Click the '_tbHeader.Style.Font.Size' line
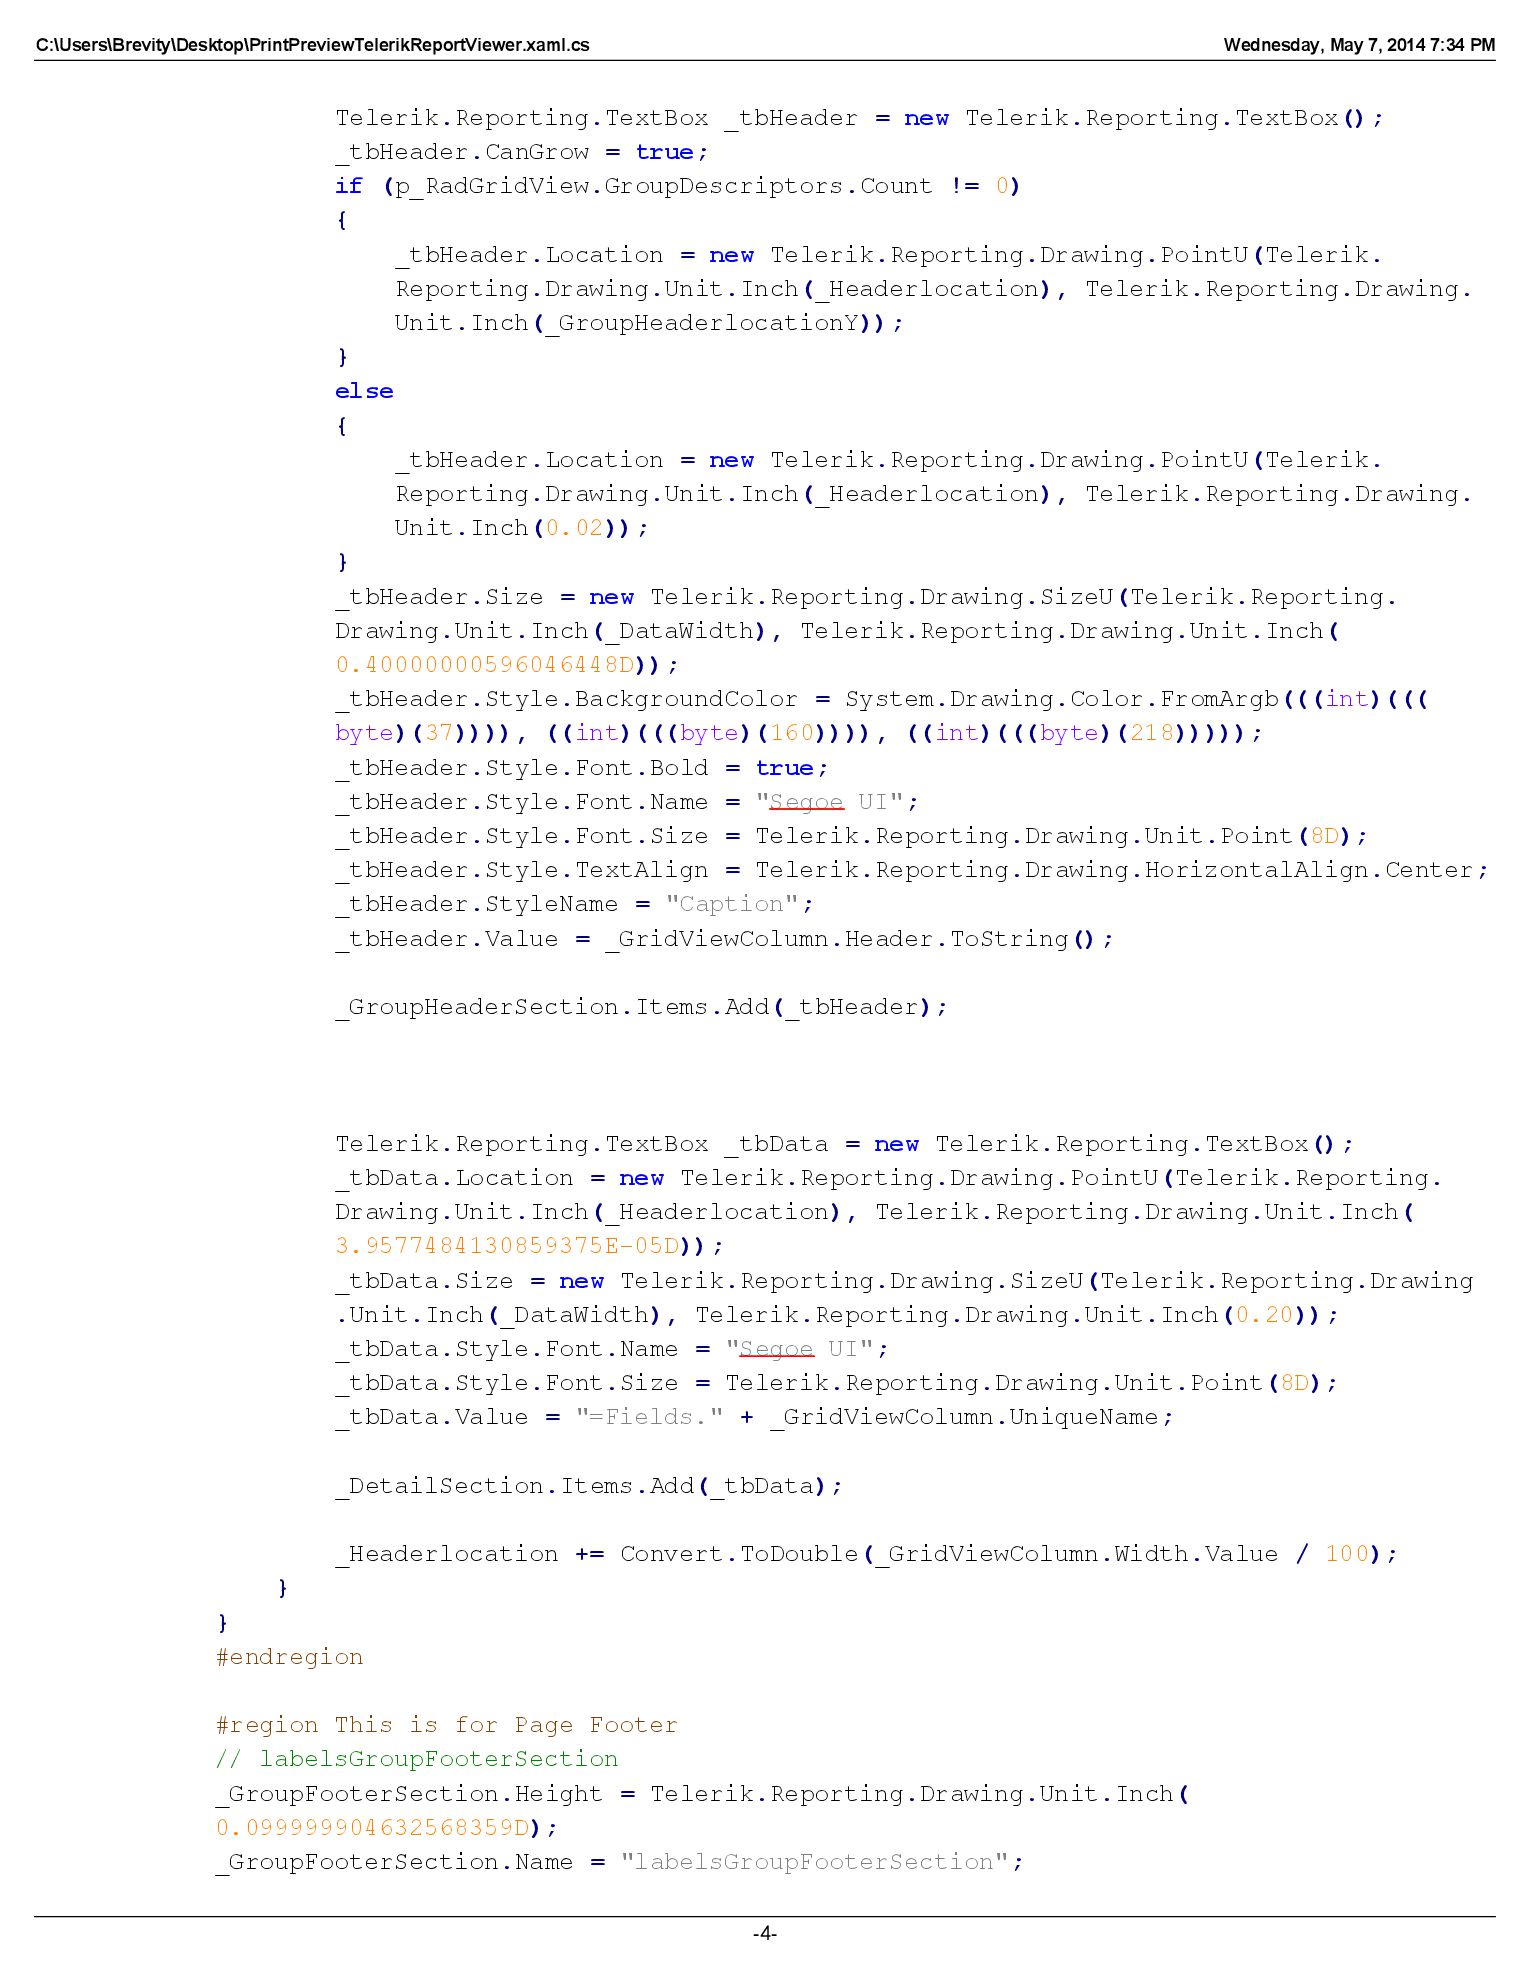The image size is (1530, 1980). (x=852, y=836)
